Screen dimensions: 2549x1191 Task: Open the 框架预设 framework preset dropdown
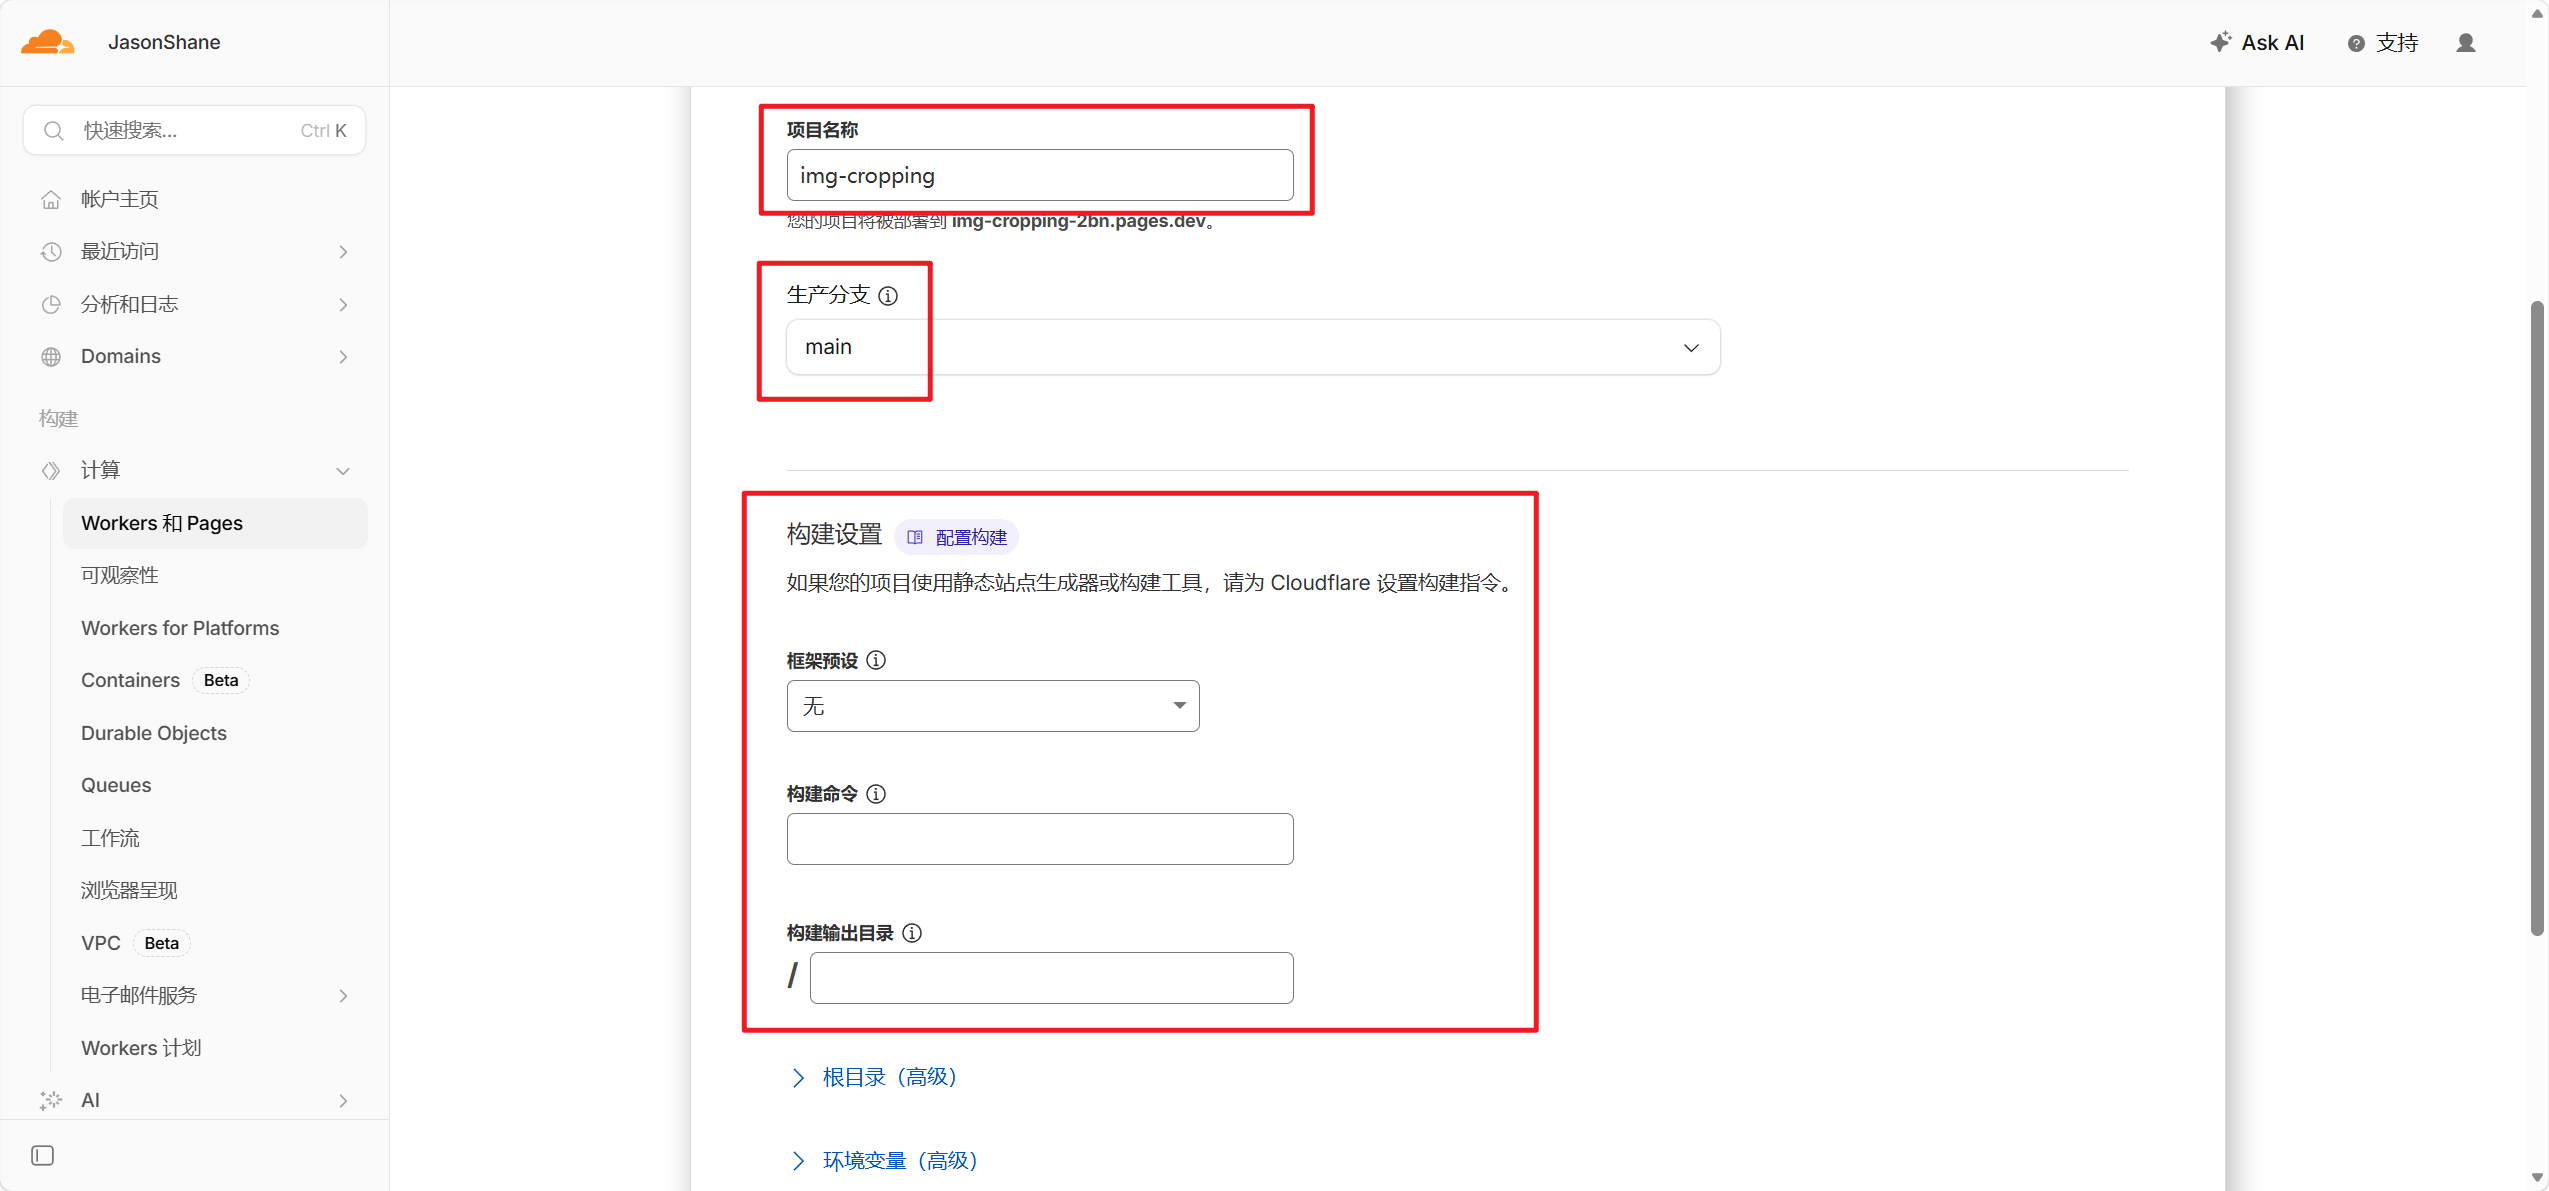(x=992, y=706)
